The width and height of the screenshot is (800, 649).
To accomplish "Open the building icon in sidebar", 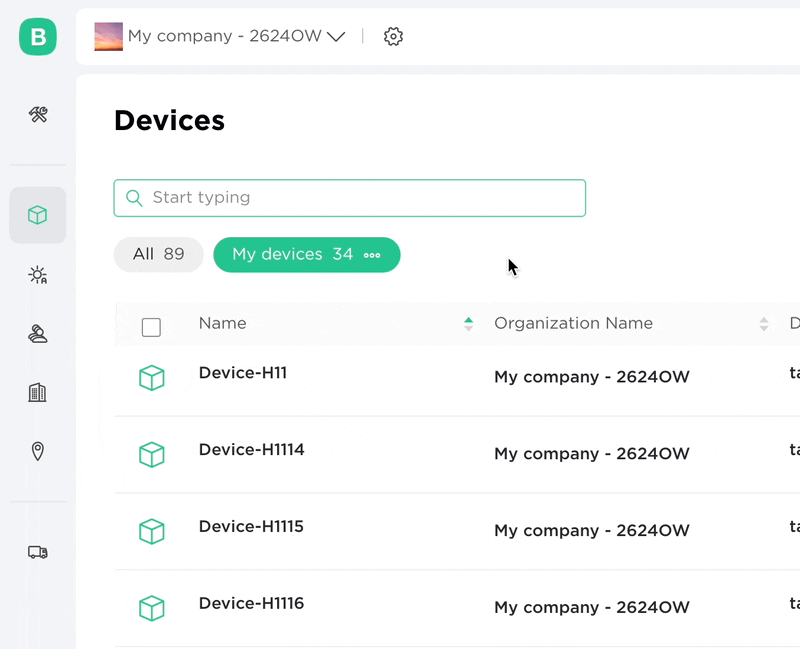I will pos(38,392).
